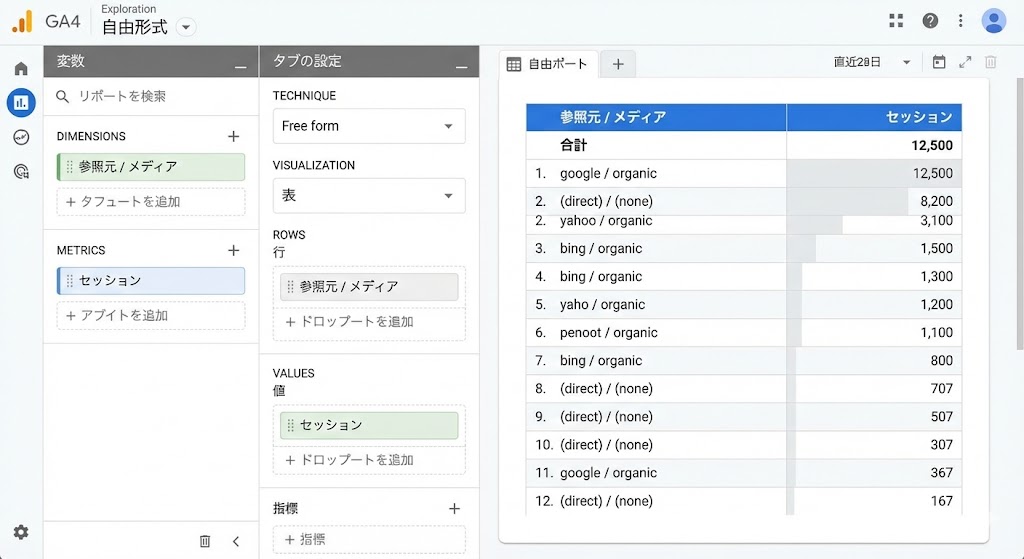
Task: Add a new dimension with plus icon
Action: coord(233,136)
